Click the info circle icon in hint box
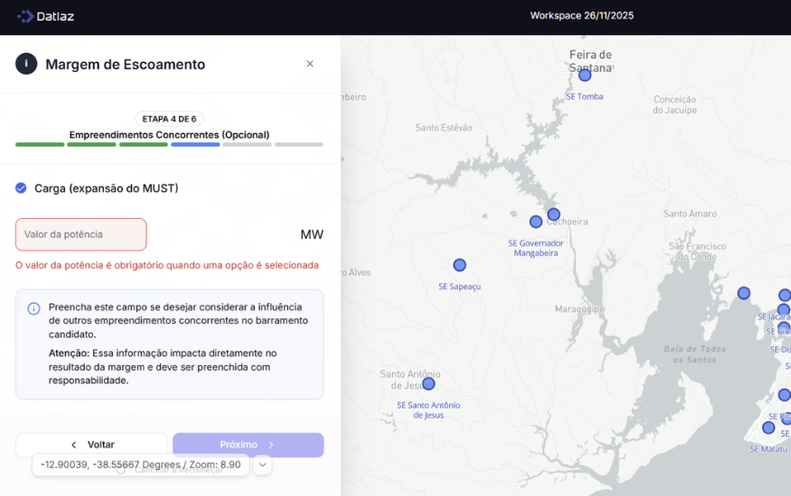The width and height of the screenshot is (791, 496). click(x=34, y=309)
